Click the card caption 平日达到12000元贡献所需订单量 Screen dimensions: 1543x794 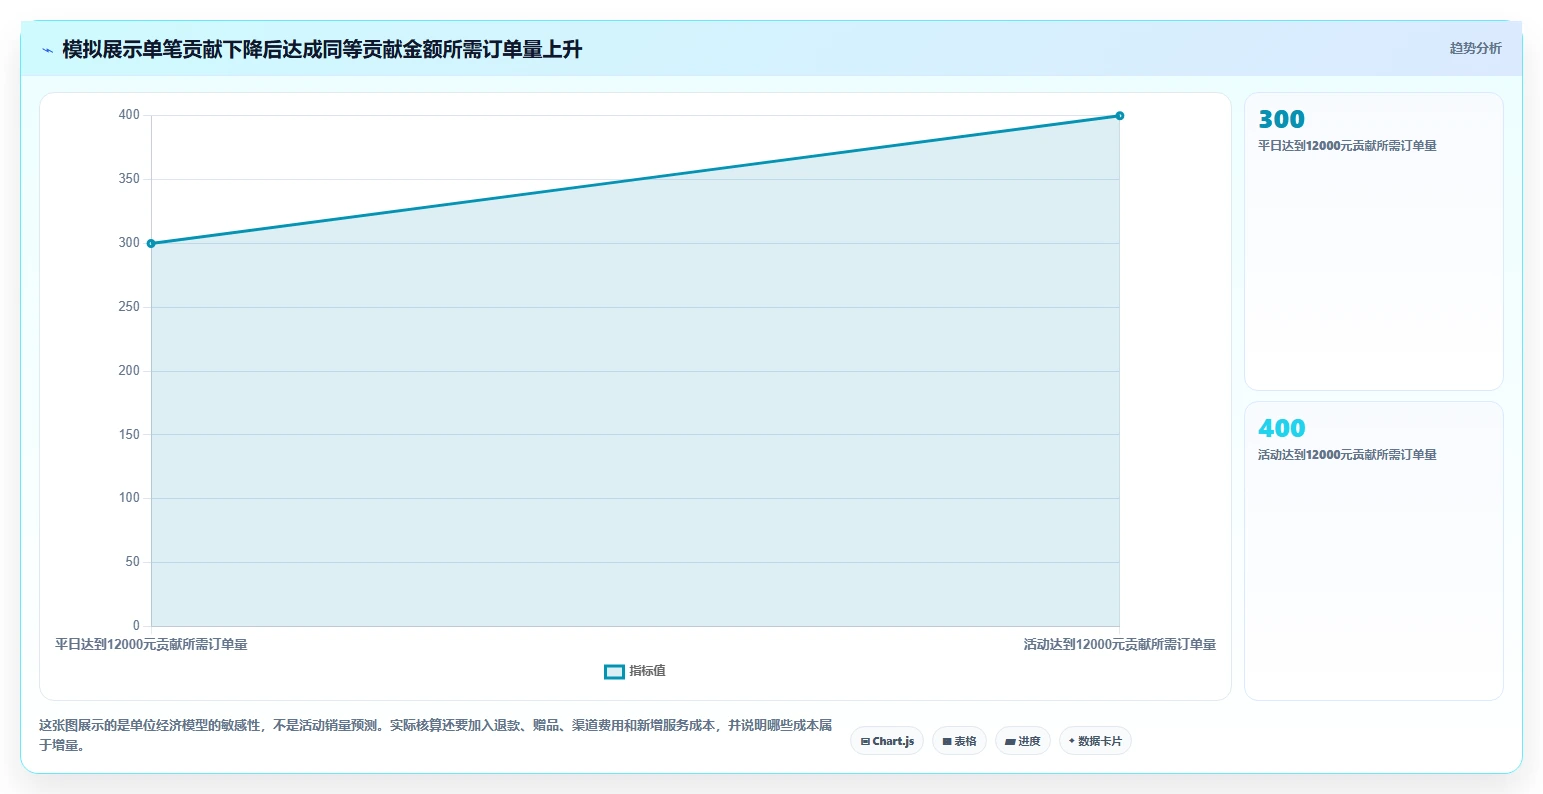coord(1347,146)
